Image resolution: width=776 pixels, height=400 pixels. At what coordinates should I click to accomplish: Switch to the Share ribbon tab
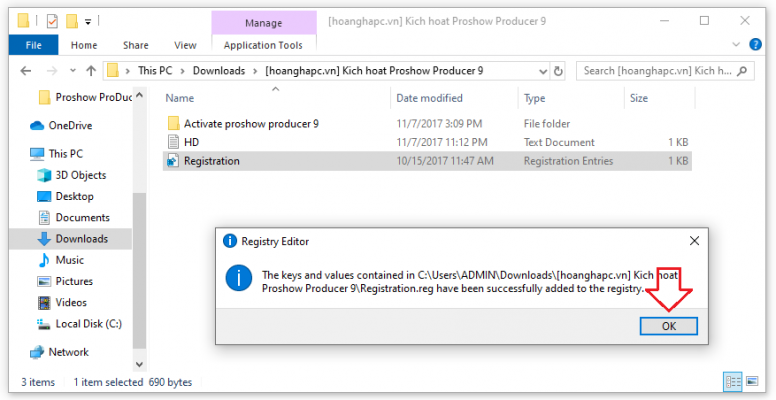pos(135,45)
